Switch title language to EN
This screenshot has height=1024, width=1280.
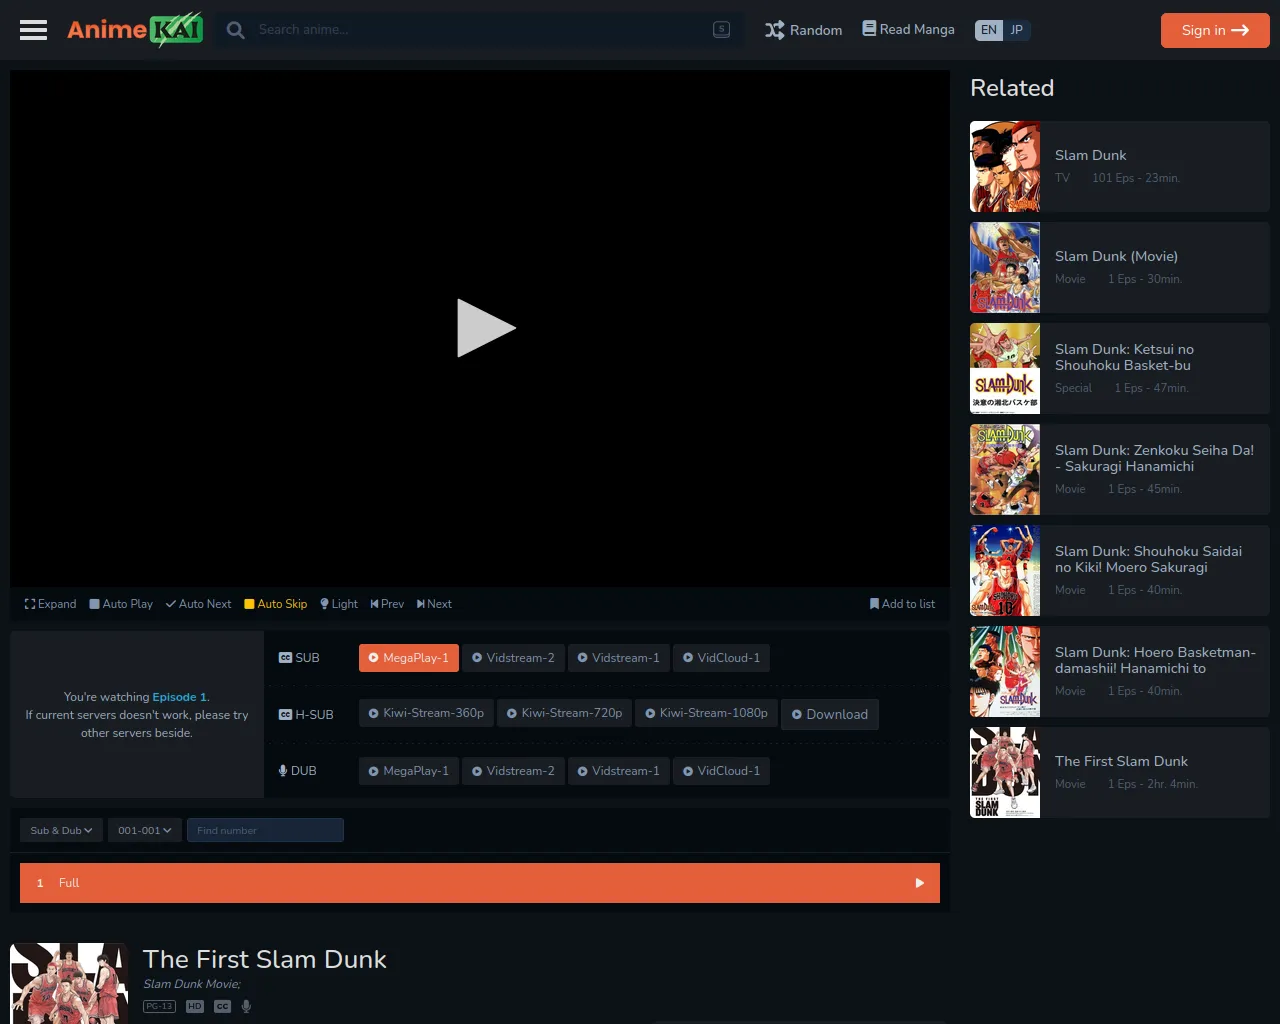[x=989, y=30]
